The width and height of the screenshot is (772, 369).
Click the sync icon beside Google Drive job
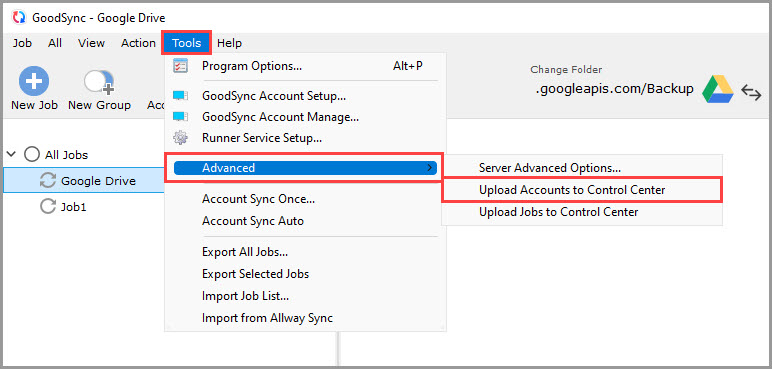click(x=47, y=180)
